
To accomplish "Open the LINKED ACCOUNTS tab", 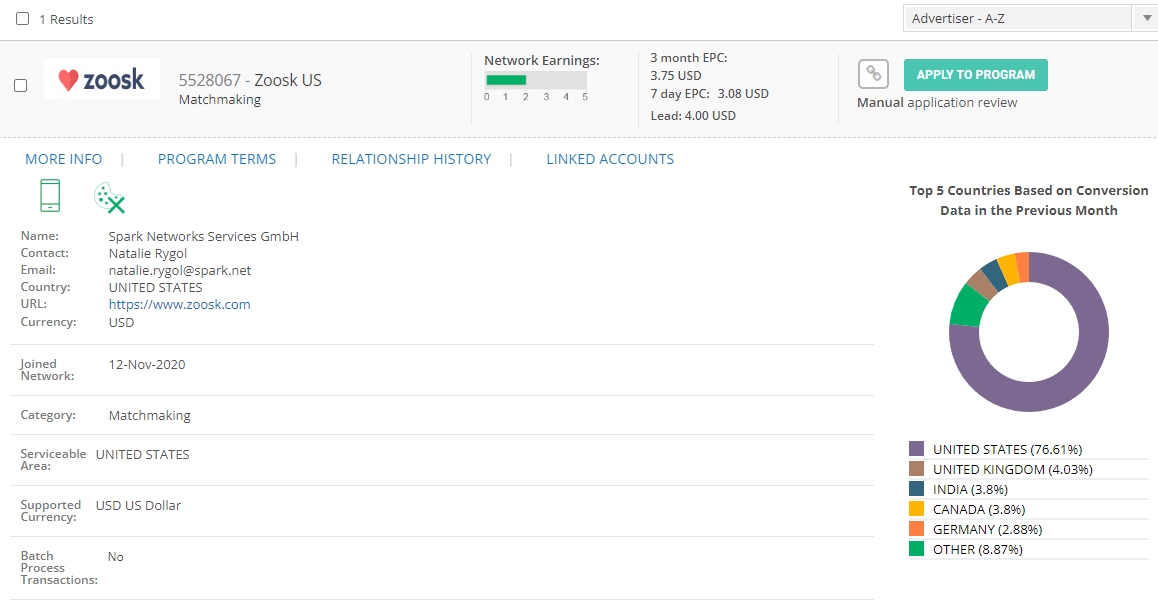I will coord(610,159).
